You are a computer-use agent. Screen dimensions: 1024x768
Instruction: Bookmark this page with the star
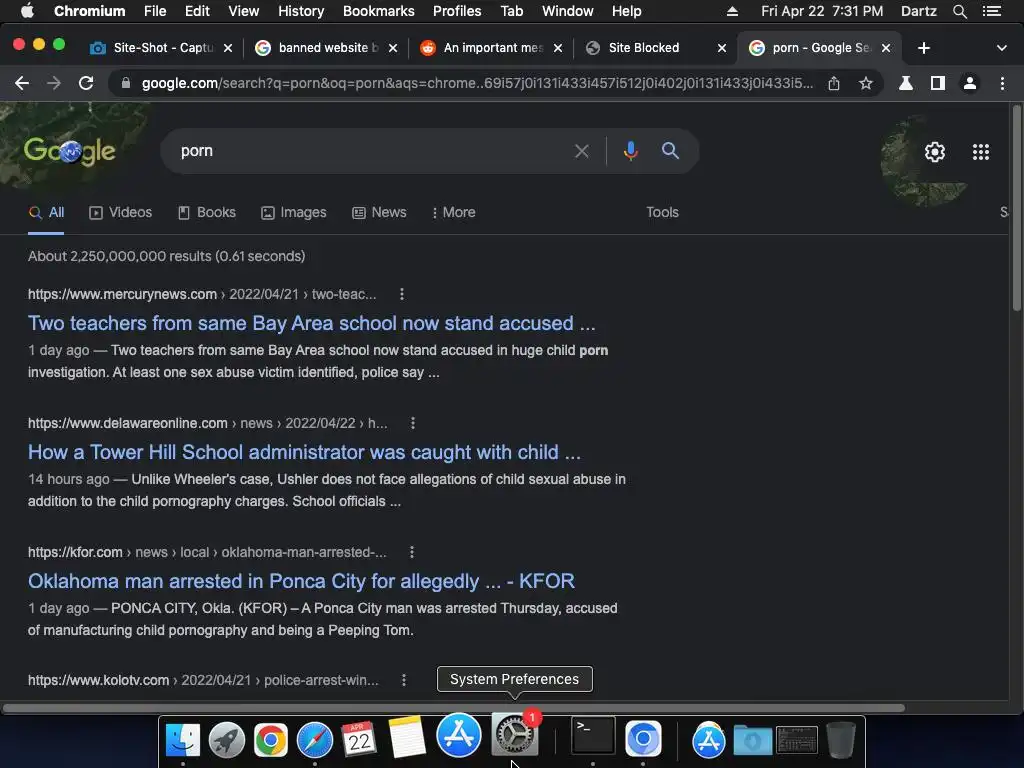[x=866, y=84]
